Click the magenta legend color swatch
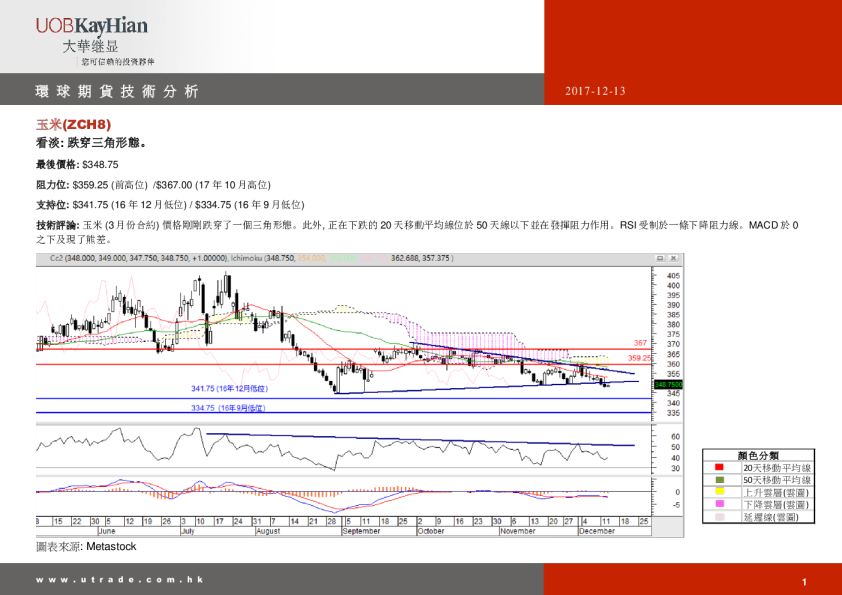This screenshot has width=842, height=595. tap(718, 504)
